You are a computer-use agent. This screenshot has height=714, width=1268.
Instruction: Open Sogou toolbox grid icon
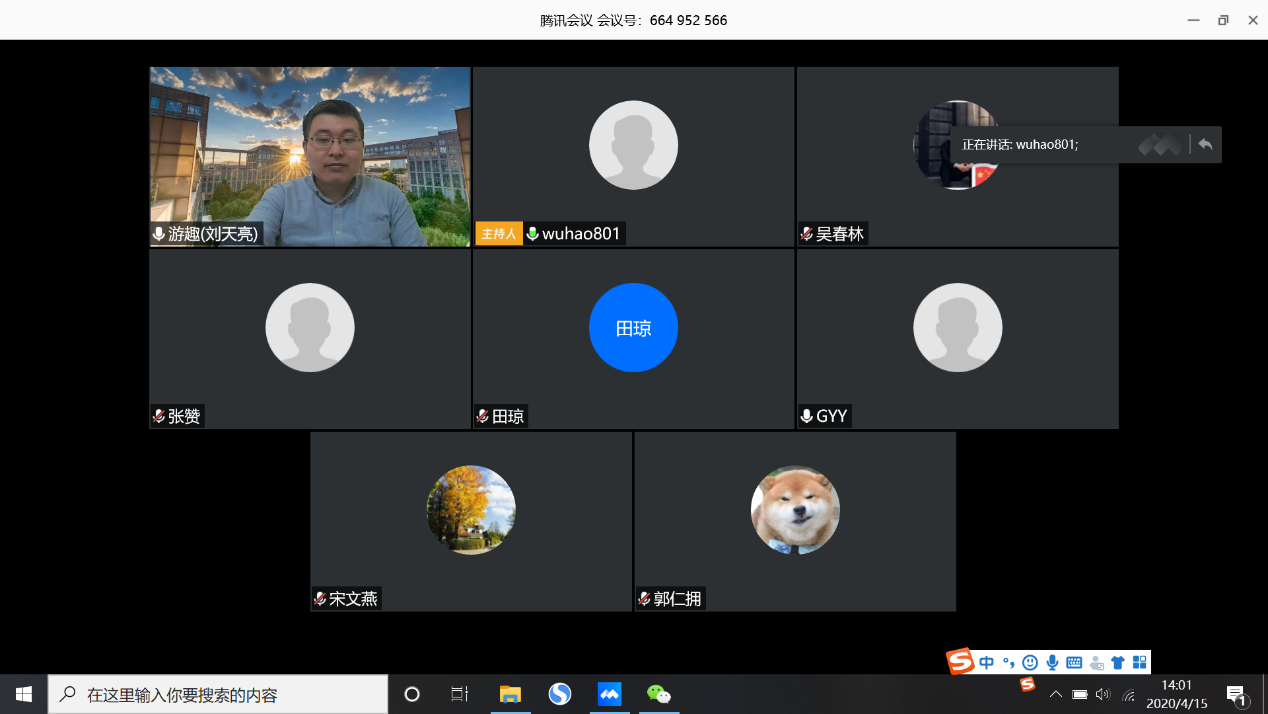click(1139, 662)
